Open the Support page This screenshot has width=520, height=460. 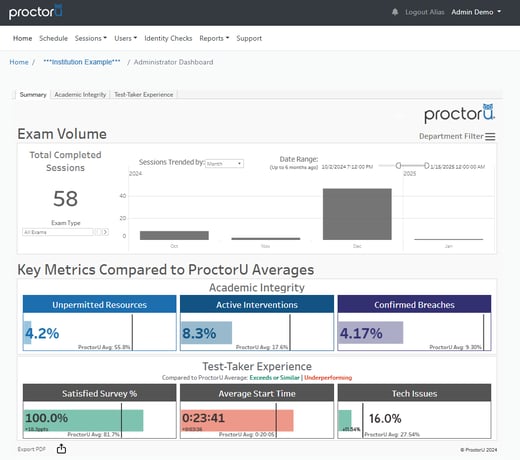click(x=249, y=38)
